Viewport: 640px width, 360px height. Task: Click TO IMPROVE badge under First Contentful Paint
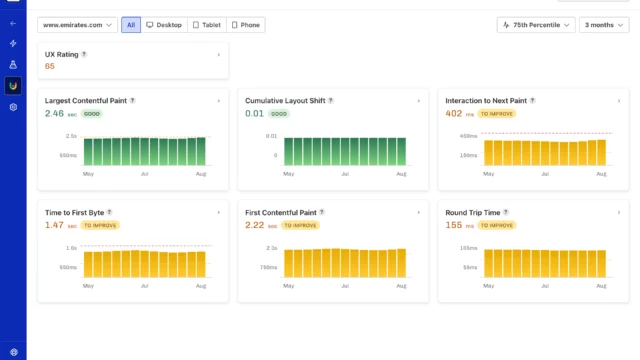[x=300, y=225]
